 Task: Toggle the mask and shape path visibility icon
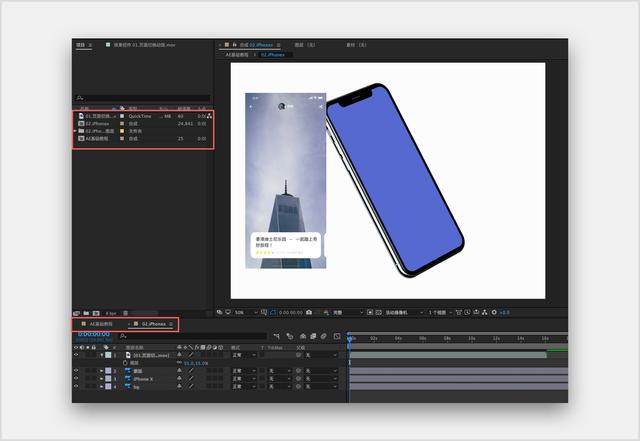click(x=273, y=312)
